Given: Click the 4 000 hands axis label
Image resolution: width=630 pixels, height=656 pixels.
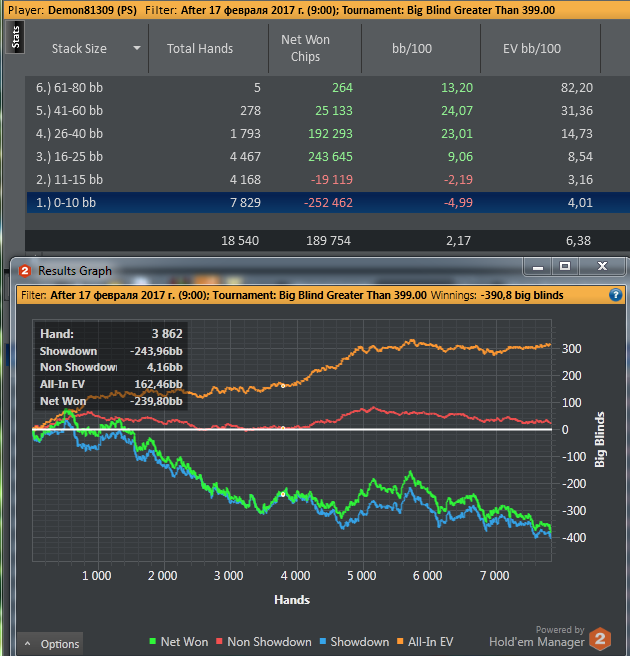Looking at the screenshot, I should [295, 576].
